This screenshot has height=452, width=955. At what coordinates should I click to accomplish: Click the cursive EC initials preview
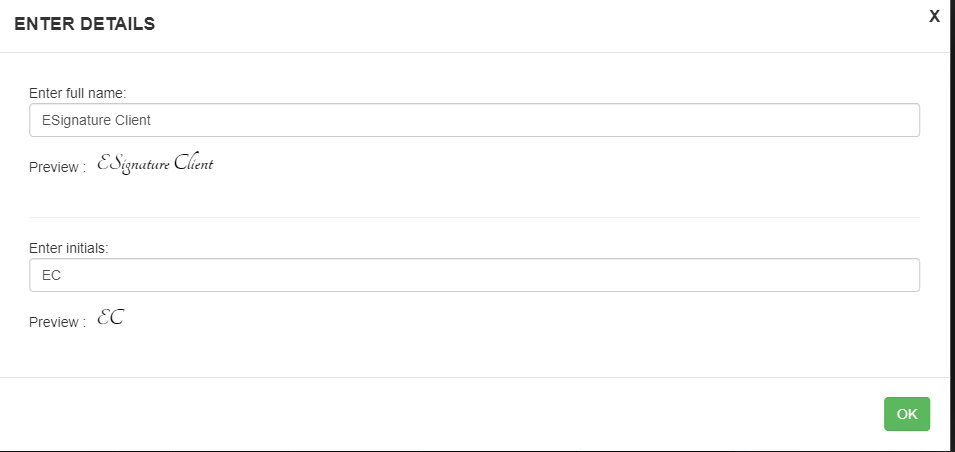111,317
